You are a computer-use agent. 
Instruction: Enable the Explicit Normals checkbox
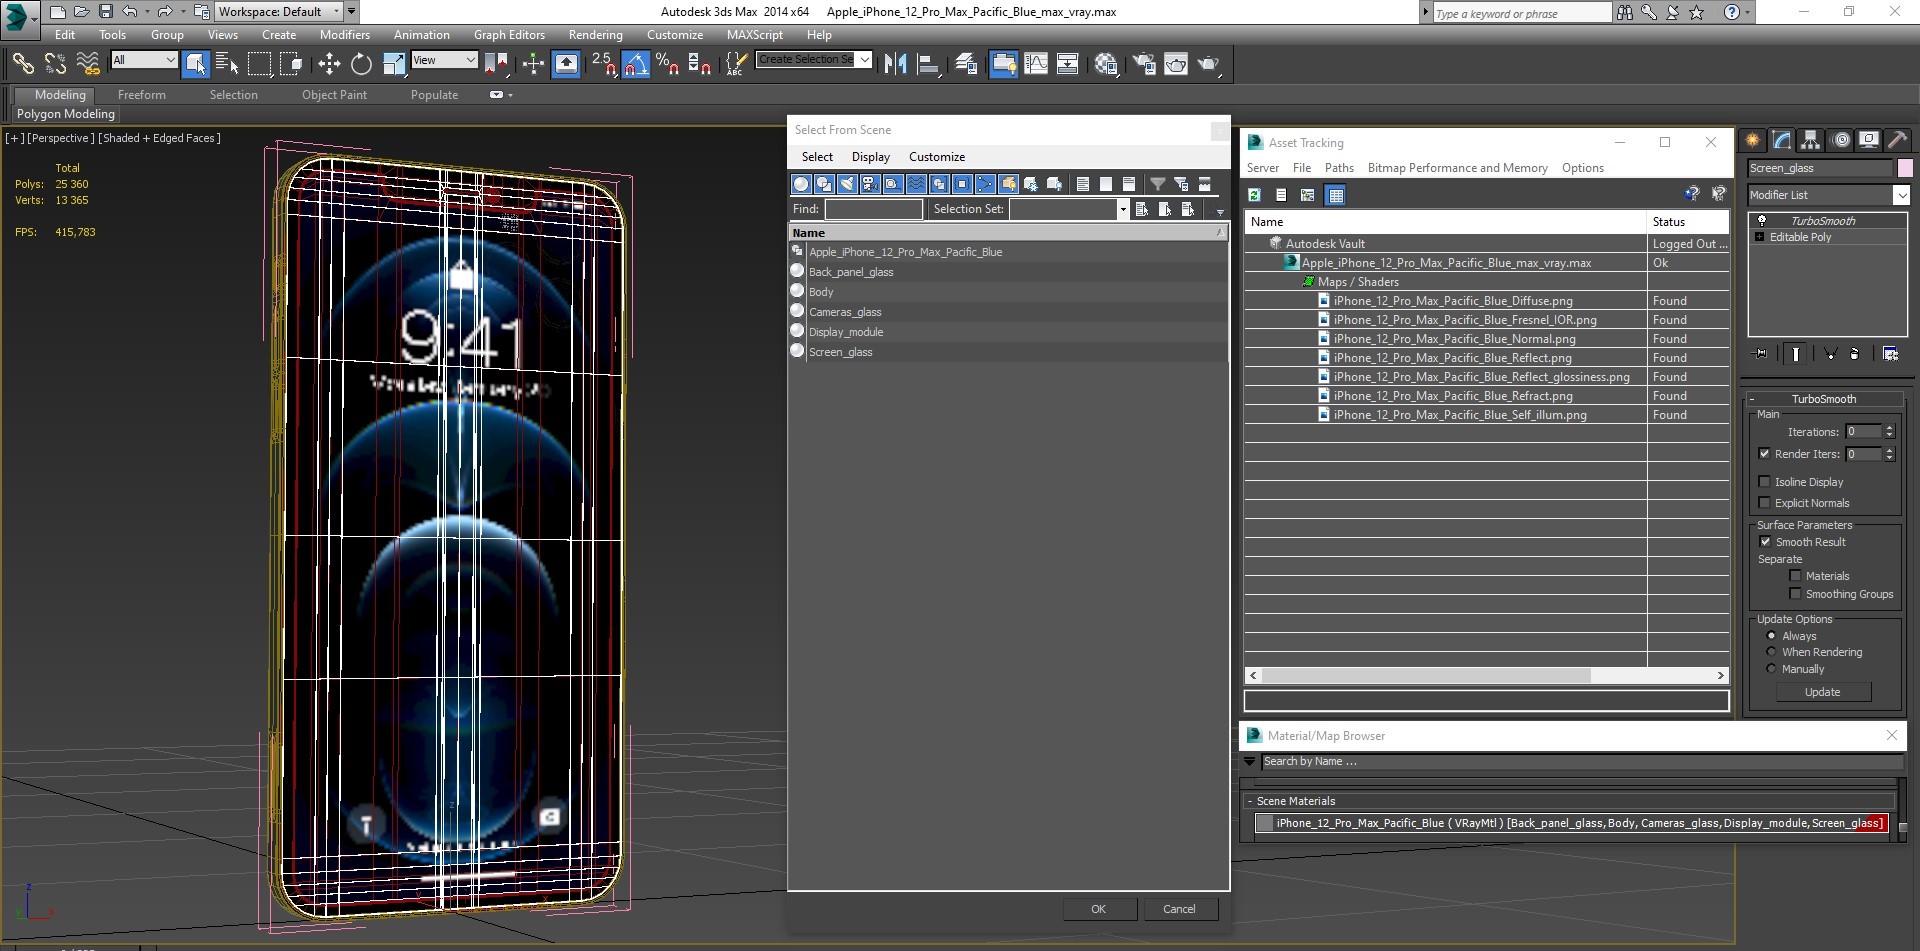[1764, 502]
